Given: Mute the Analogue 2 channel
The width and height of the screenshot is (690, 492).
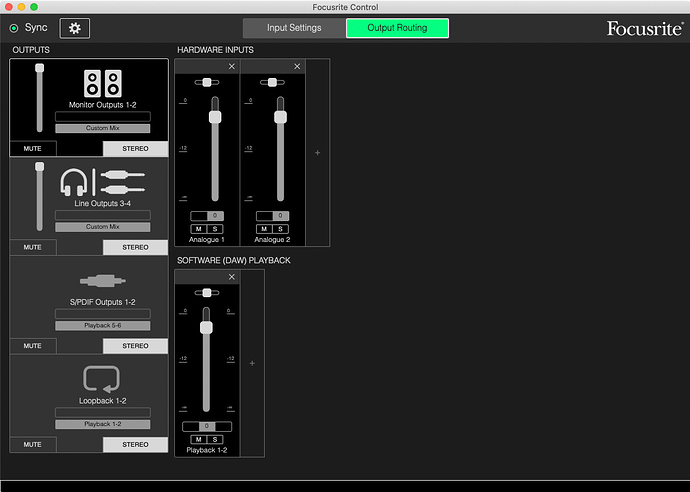Looking at the screenshot, I should click(x=264, y=229).
